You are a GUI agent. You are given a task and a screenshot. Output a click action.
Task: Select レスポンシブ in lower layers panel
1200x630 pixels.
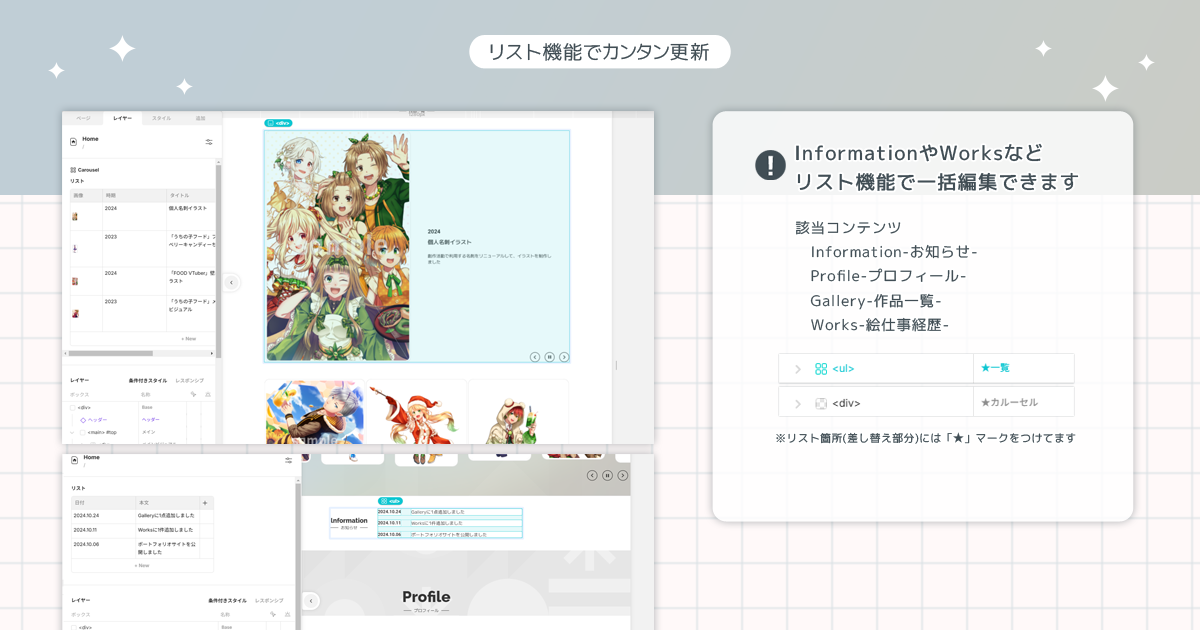pos(269,600)
